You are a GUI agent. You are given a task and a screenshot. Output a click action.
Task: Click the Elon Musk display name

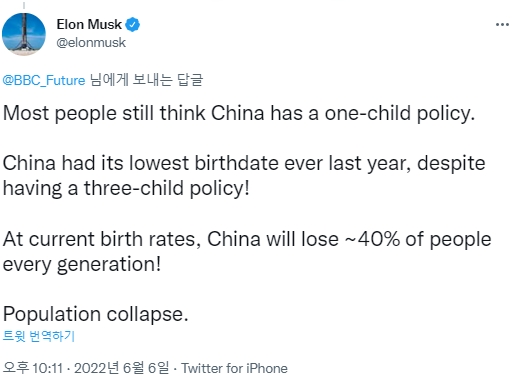click(89, 24)
